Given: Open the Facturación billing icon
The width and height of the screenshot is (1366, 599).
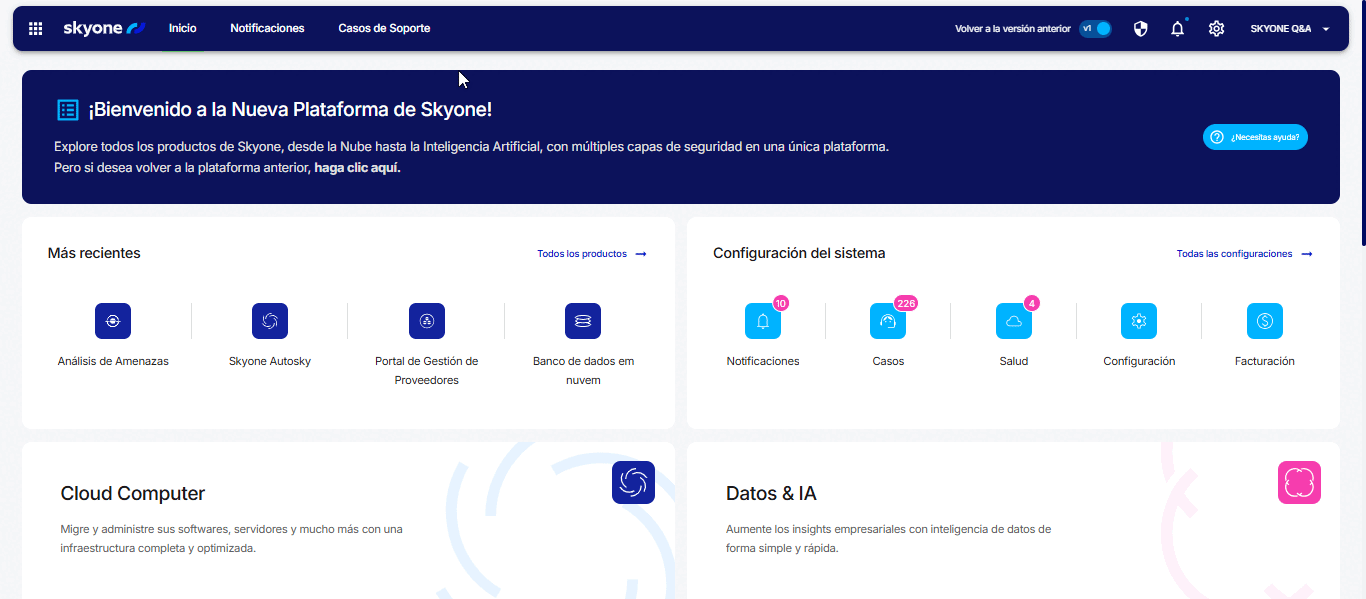Looking at the screenshot, I should [x=1265, y=321].
